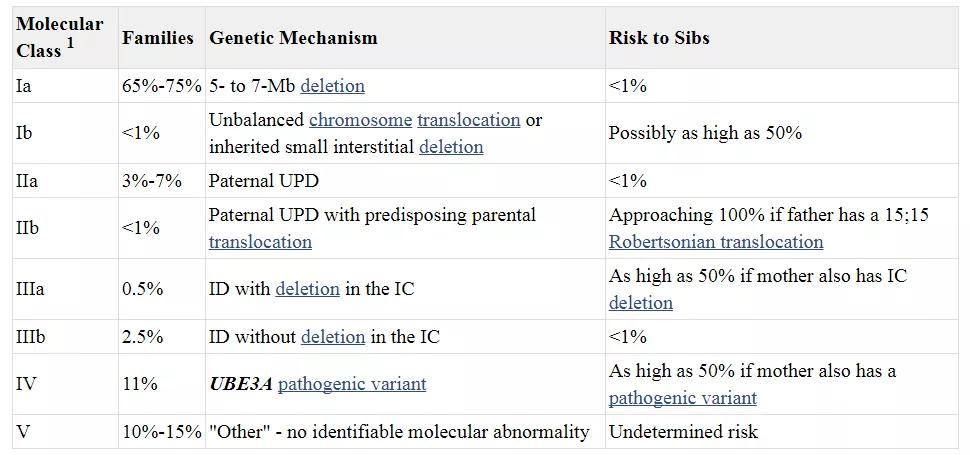Select the 65%-75% families cell
This screenshot has height=455, width=970.
162,86
